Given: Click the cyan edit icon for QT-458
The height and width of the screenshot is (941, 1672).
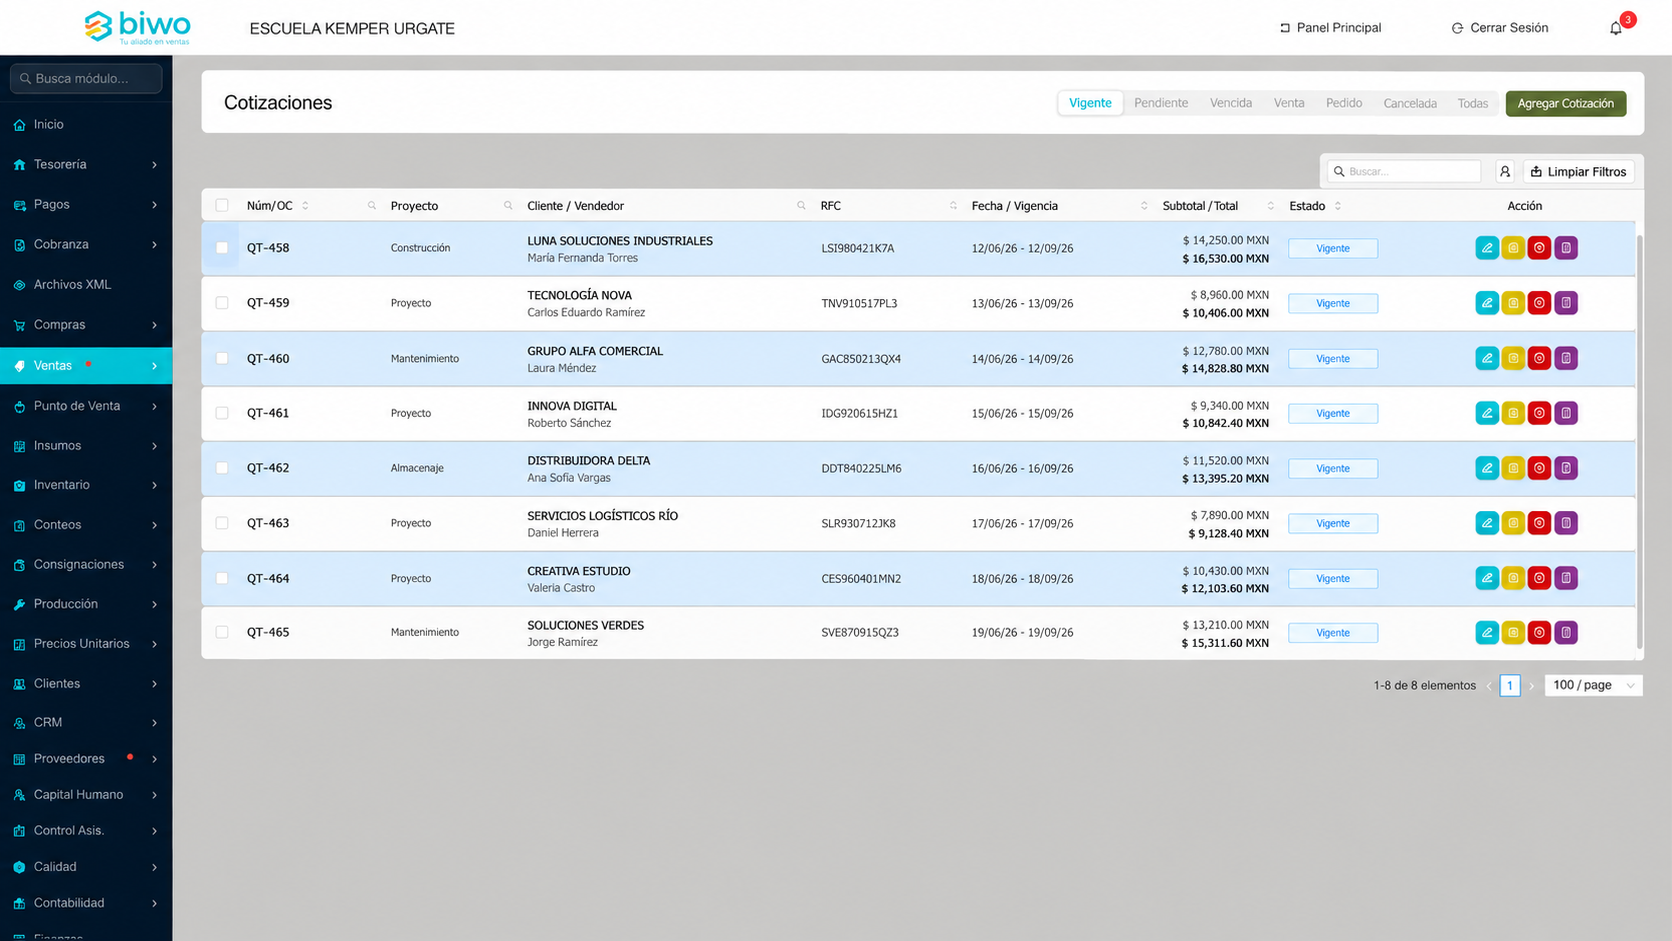Looking at the screenshot, I should [x=1487, y=248].
